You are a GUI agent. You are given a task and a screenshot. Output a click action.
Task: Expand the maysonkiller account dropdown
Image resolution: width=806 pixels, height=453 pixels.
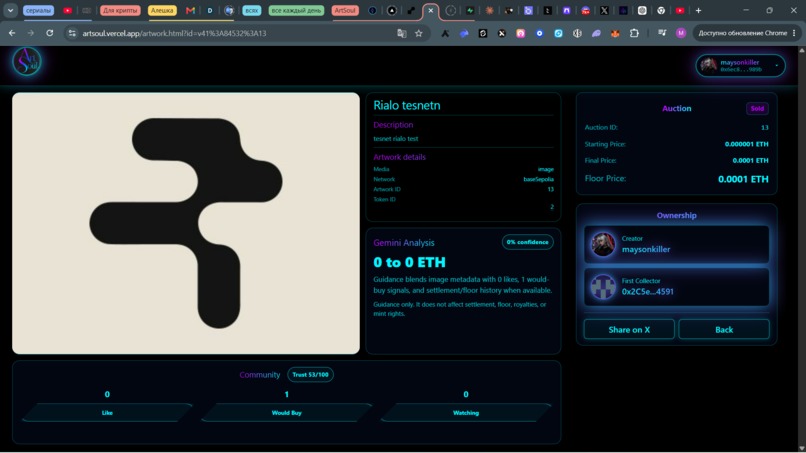pyautogui.click(x=777, y=65)
